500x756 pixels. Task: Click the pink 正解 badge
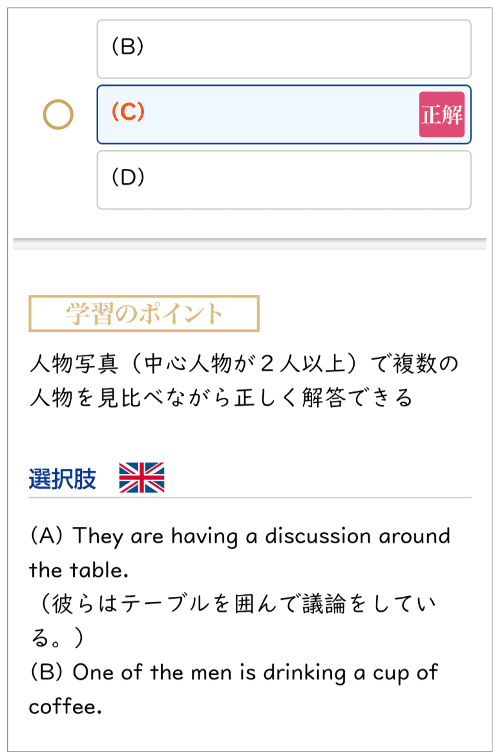[x=442, y=115]
